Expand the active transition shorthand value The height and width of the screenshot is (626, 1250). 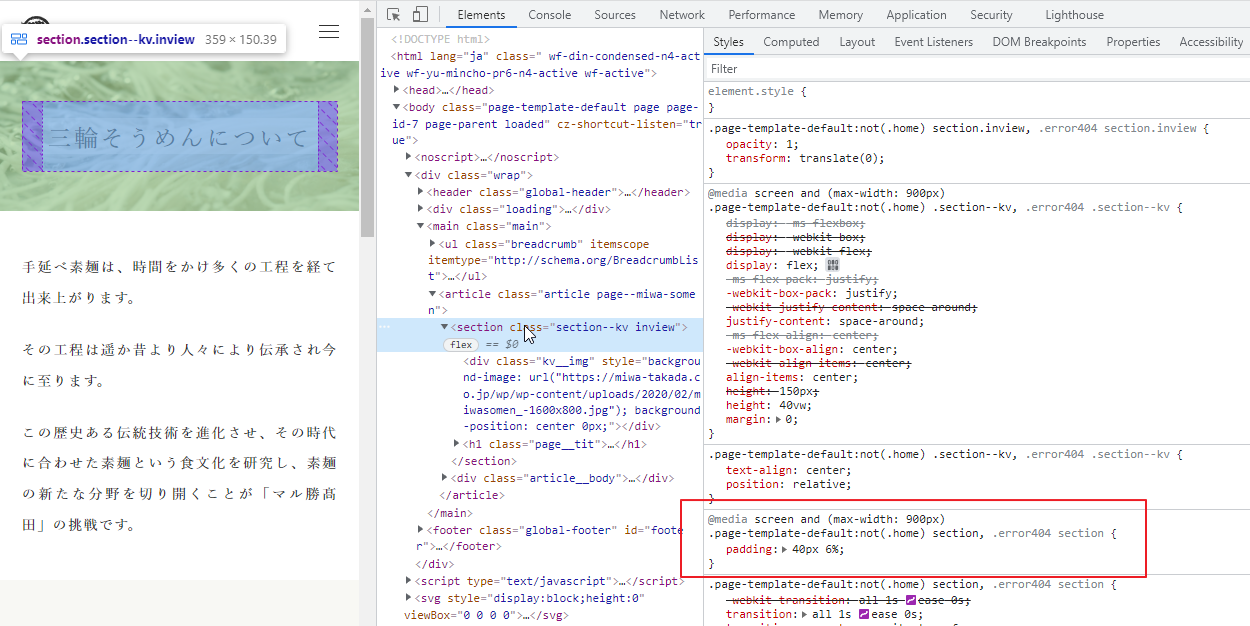805,614
